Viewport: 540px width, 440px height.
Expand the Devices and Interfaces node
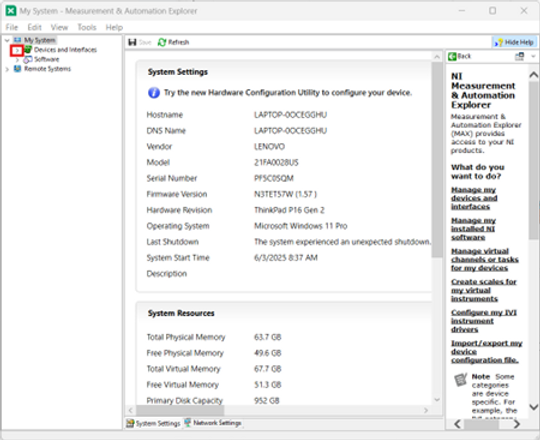click(x=17, y=50)
